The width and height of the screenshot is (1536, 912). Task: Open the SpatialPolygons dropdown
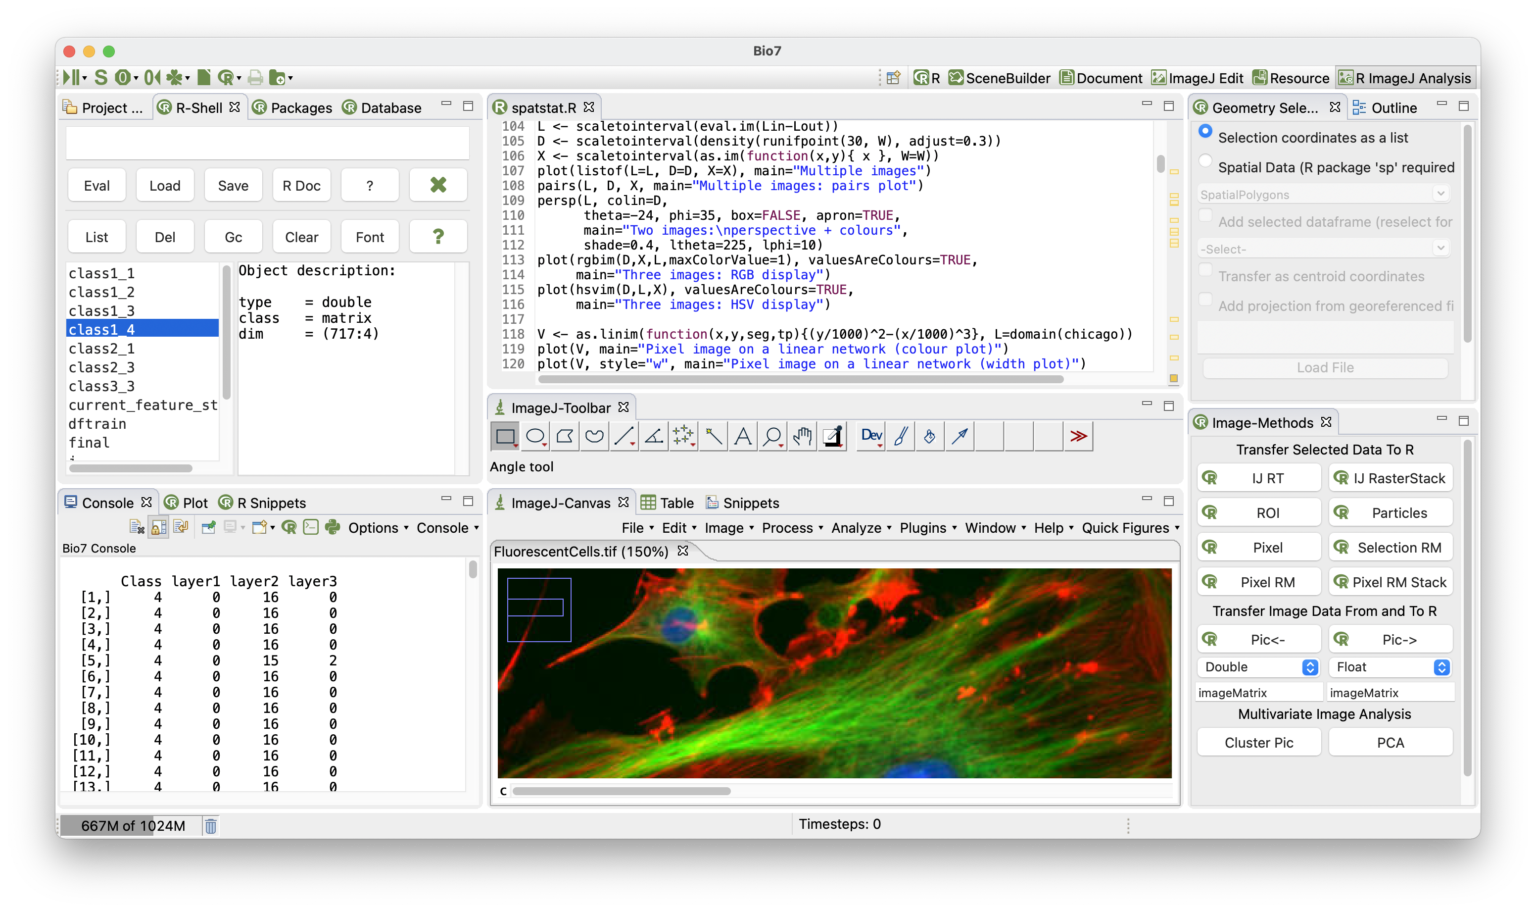1324,194
